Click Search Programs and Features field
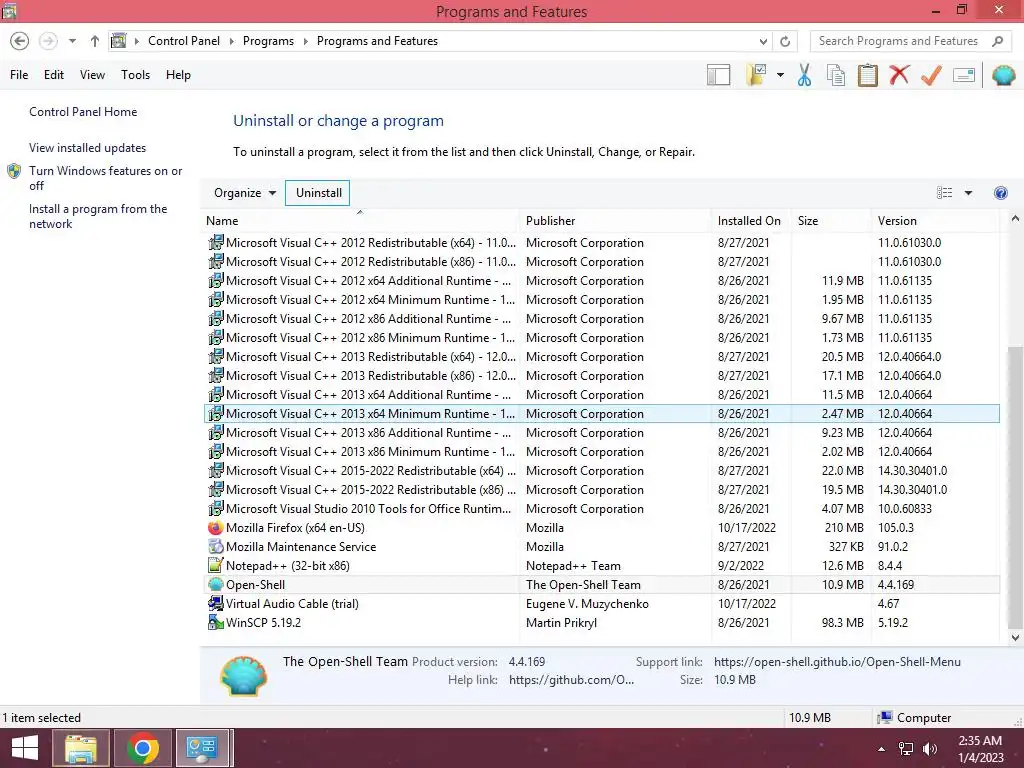The height and width of the screenshot is (768, 1024). (898, 41)
